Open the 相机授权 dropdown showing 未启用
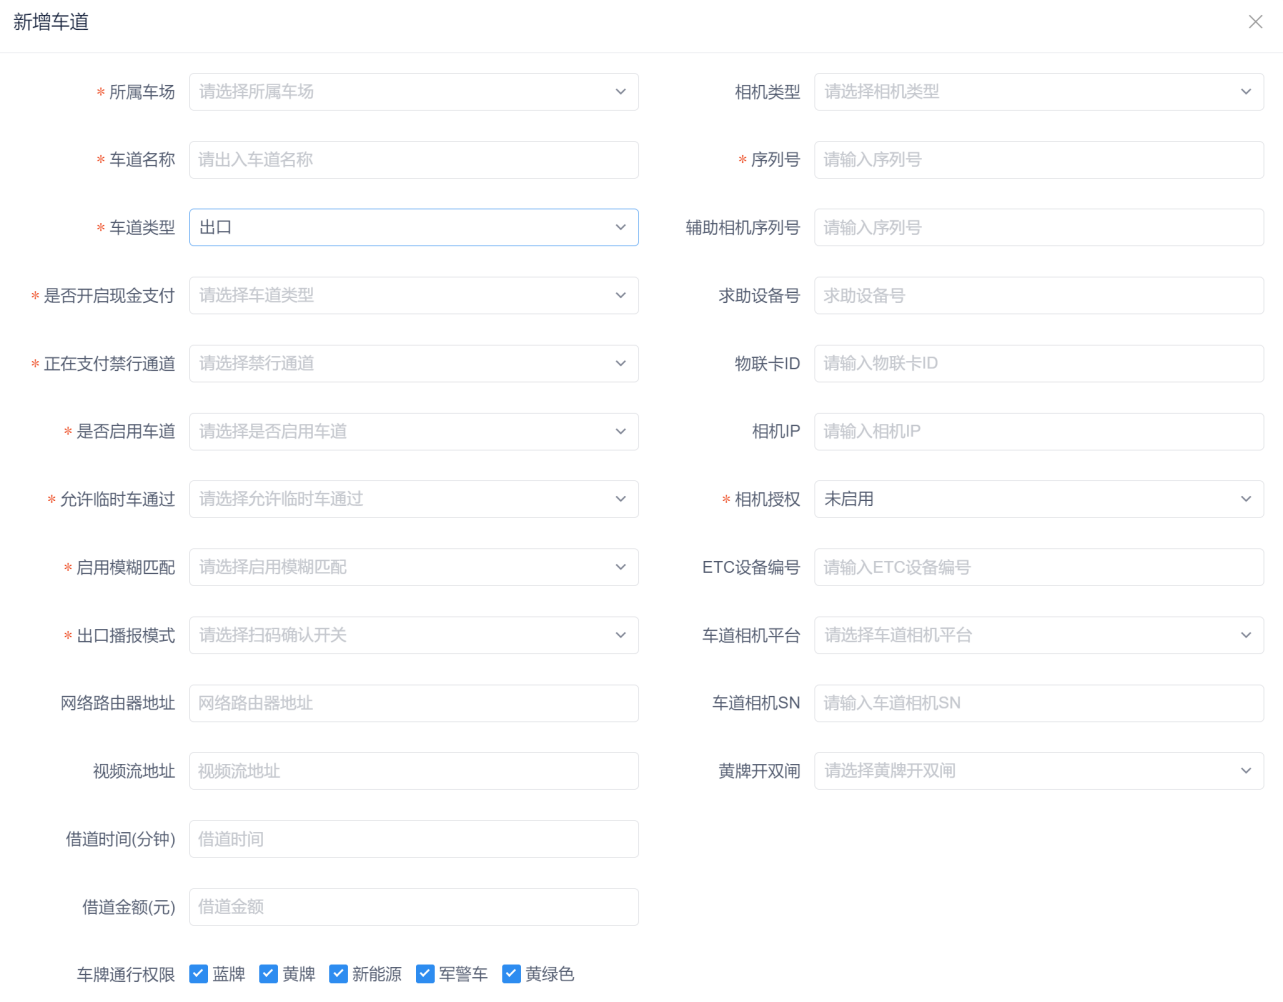This screenshot has height=1002, width=1283. 1039,499
